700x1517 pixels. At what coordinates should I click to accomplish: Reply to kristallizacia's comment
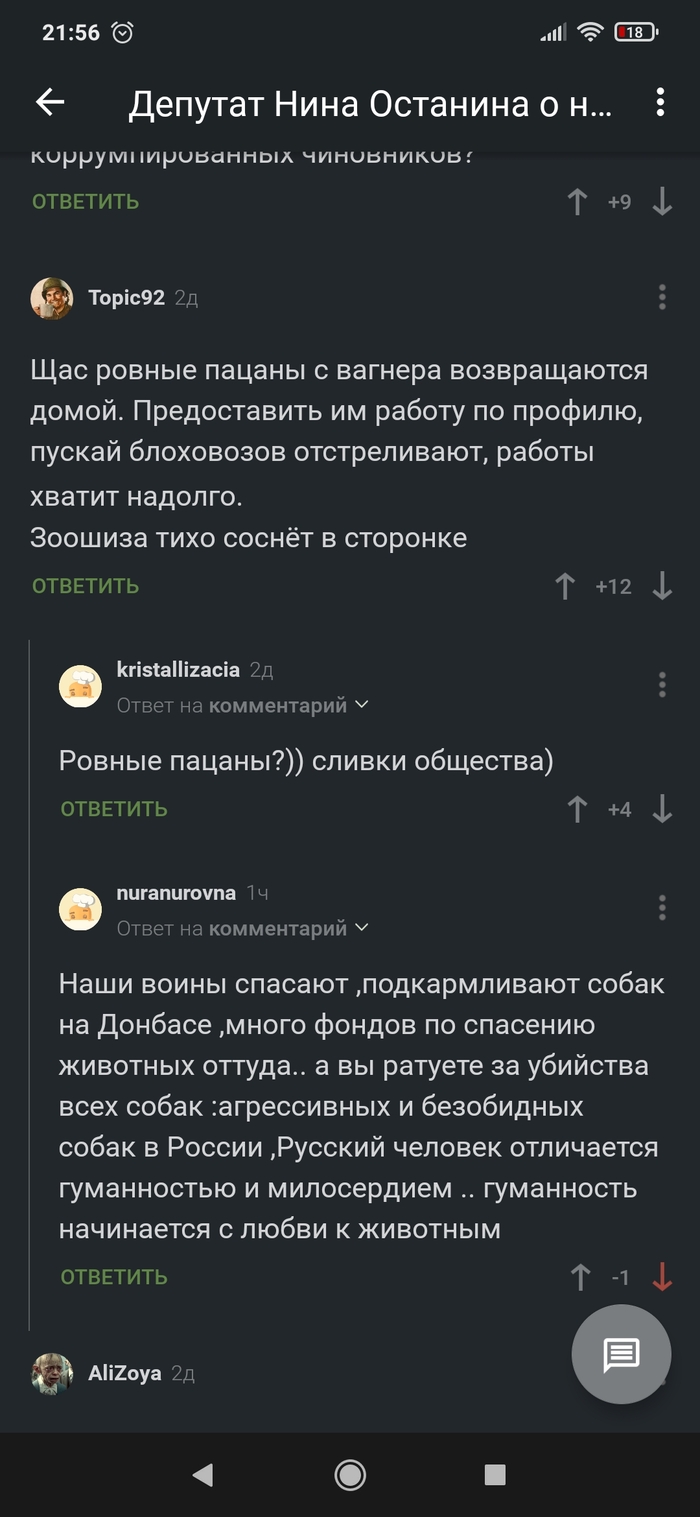tap(114, 809)
